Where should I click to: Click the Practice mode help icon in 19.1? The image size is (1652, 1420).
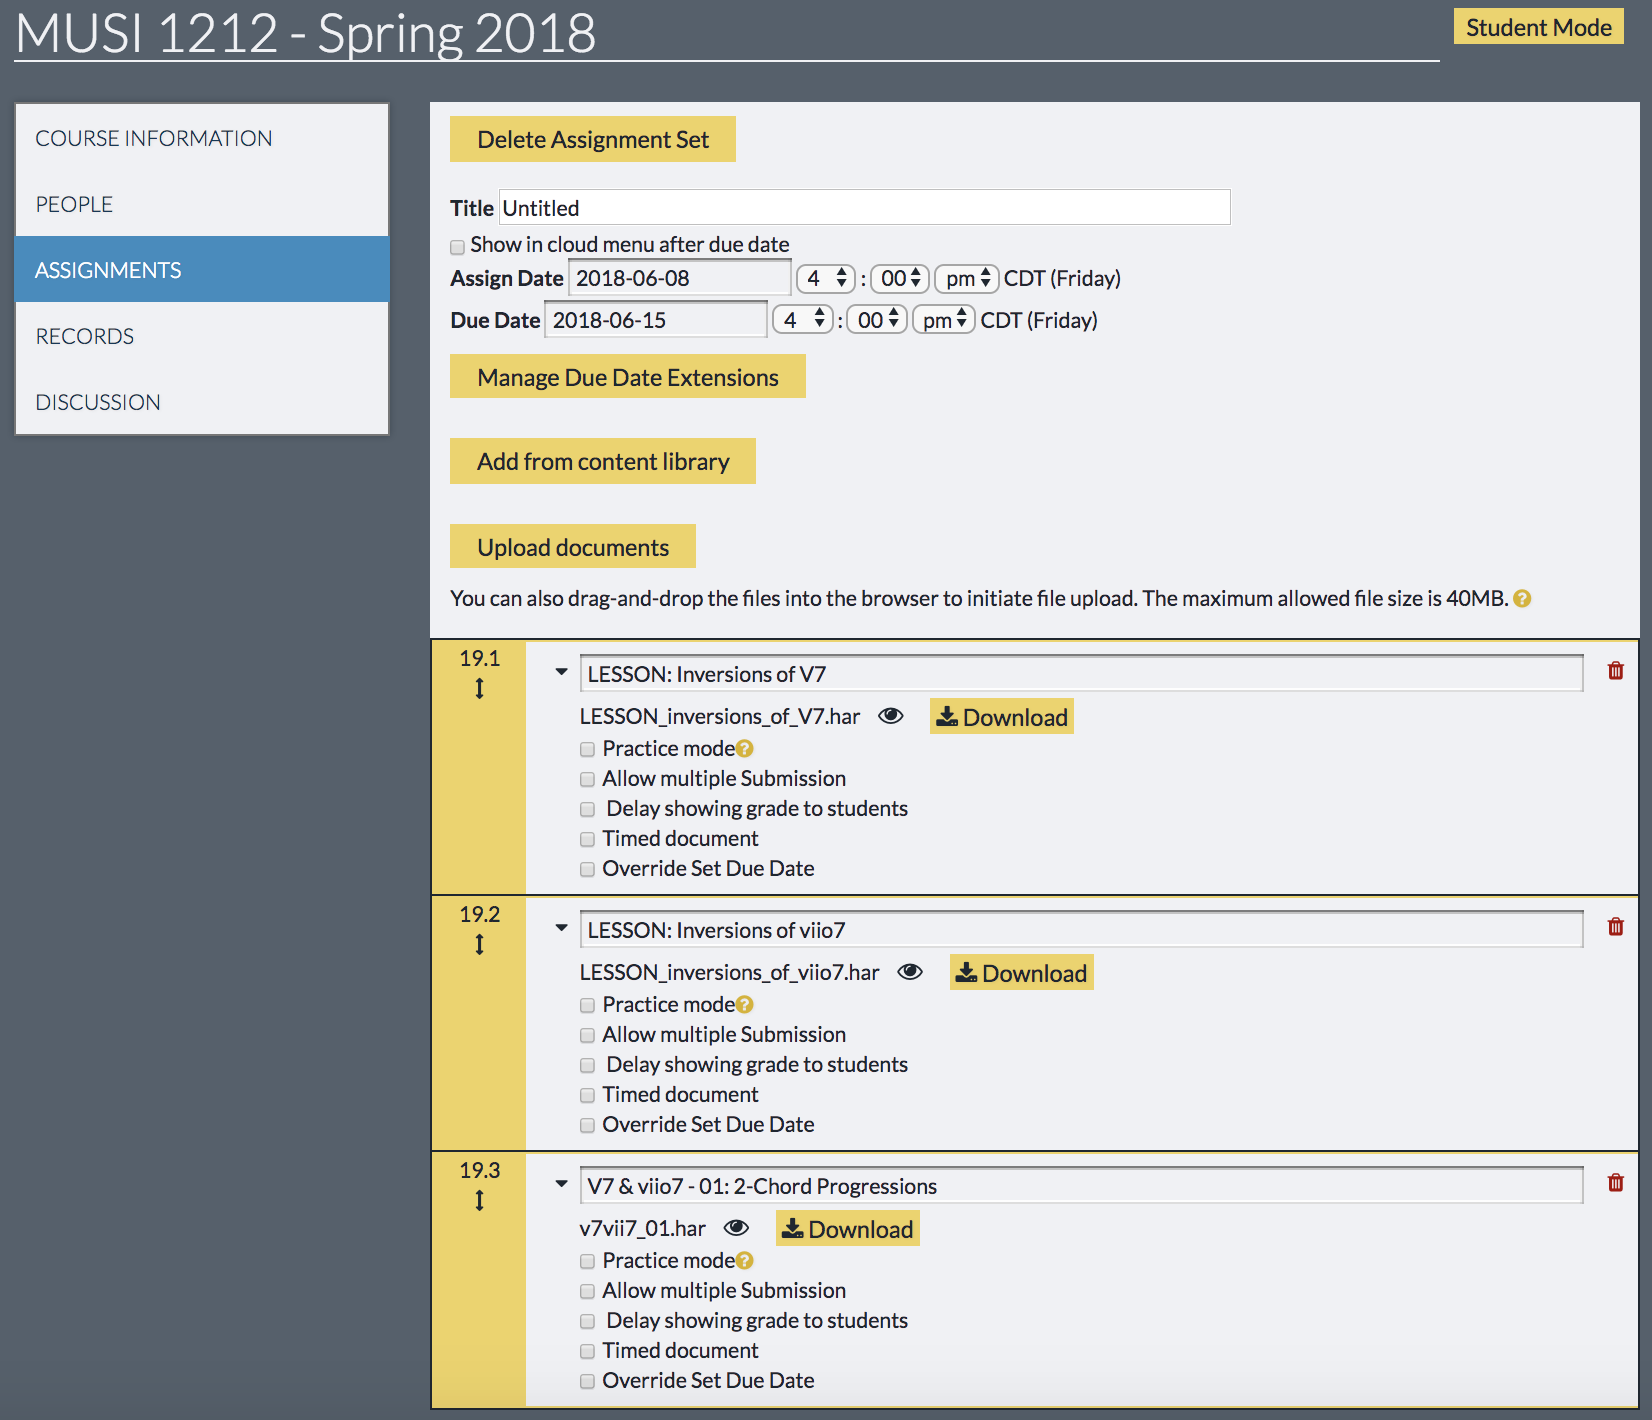[x=745, y=749]
